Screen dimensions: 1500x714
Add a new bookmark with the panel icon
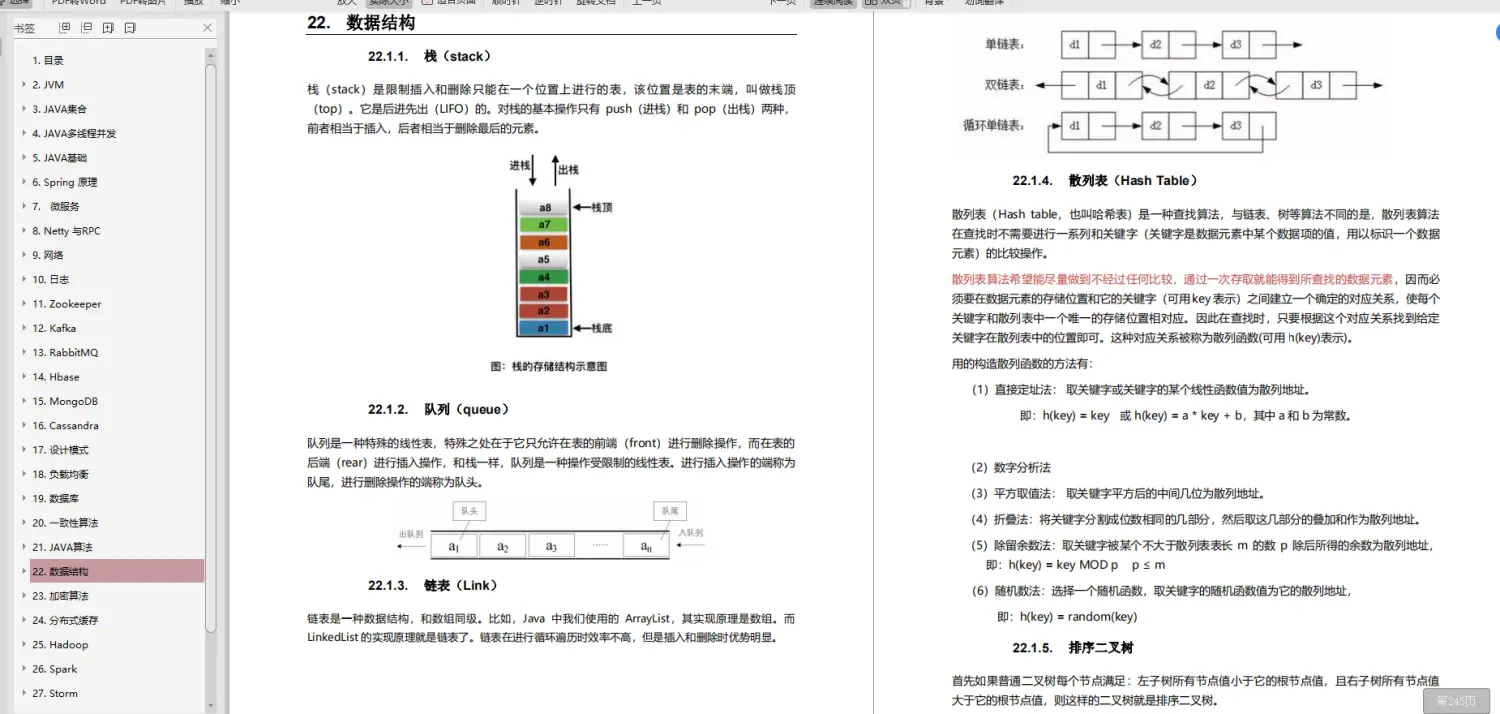[x=106, y=28]
